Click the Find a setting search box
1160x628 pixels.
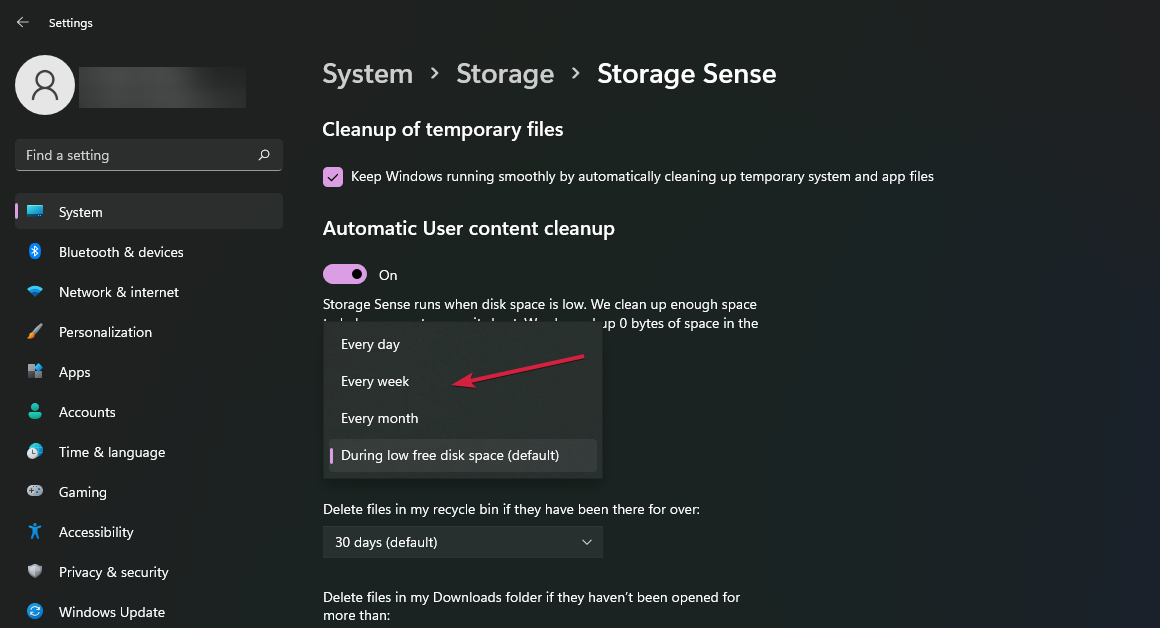pos(148,155)
